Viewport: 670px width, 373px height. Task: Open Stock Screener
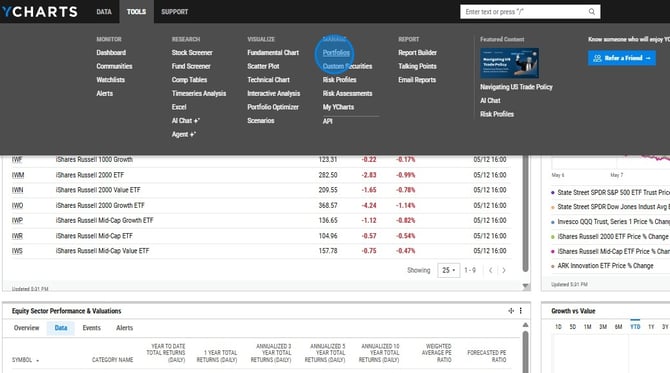[192, 53]
